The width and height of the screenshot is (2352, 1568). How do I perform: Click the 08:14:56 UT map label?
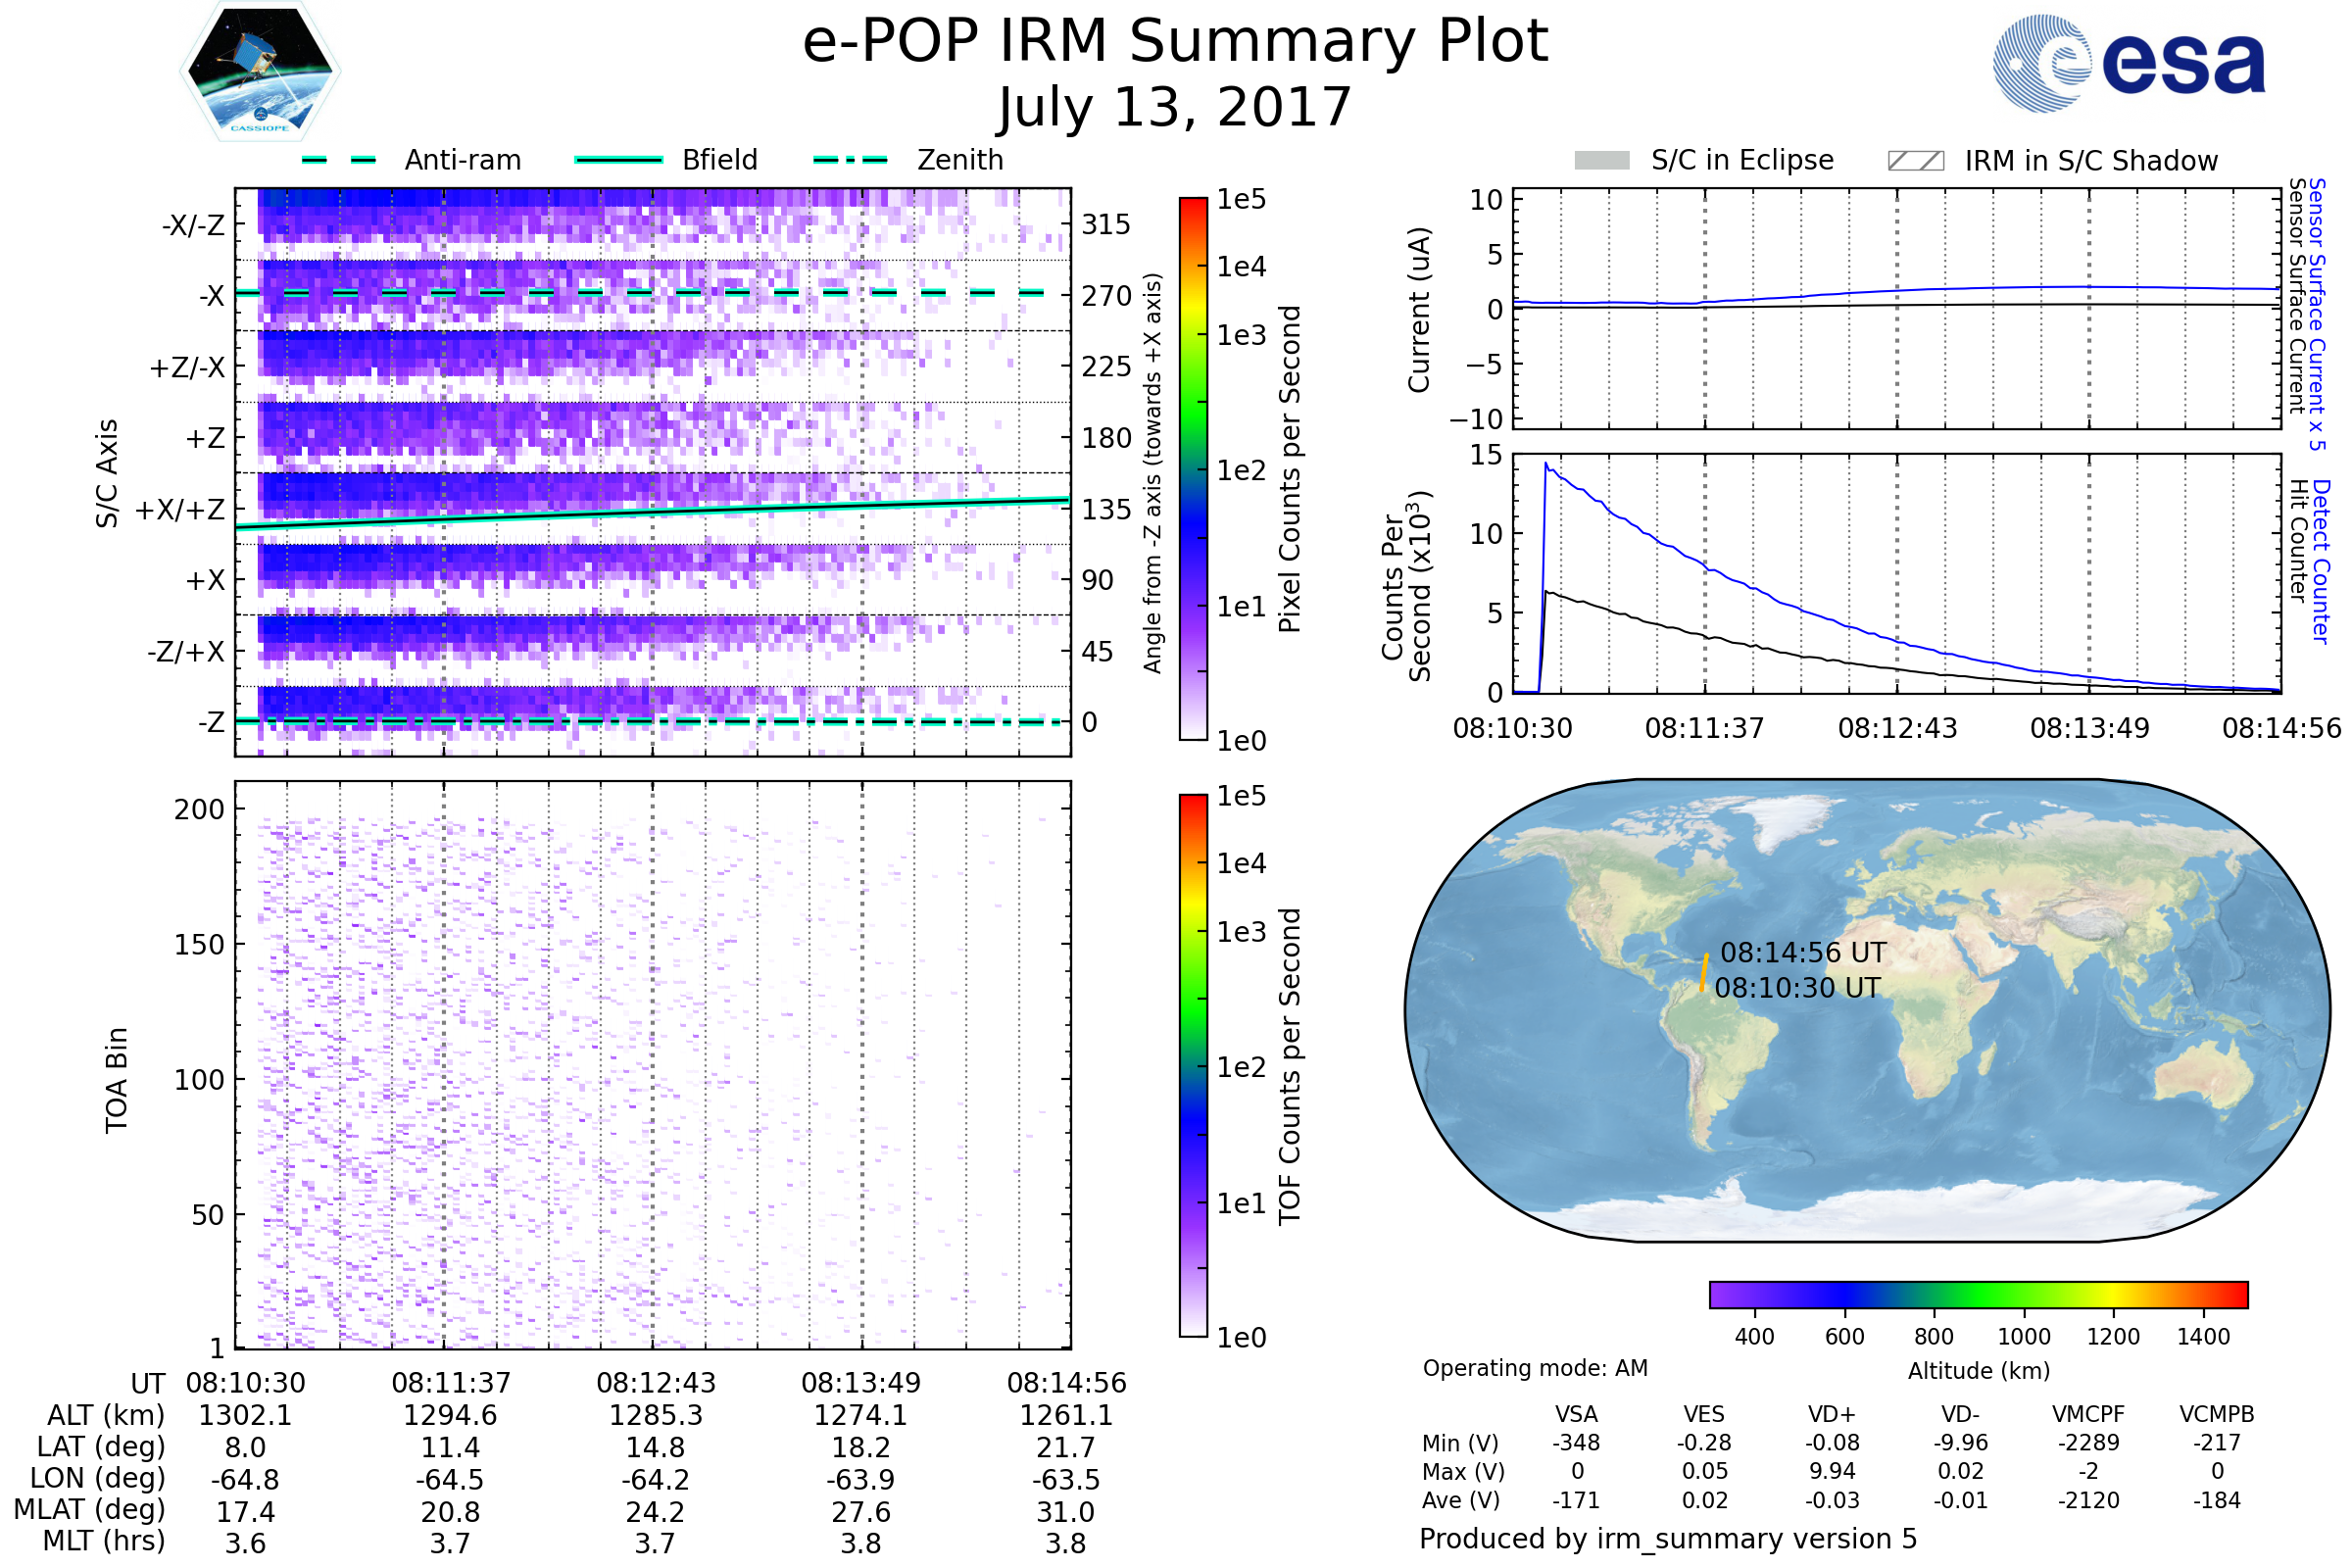point(1803,953)
